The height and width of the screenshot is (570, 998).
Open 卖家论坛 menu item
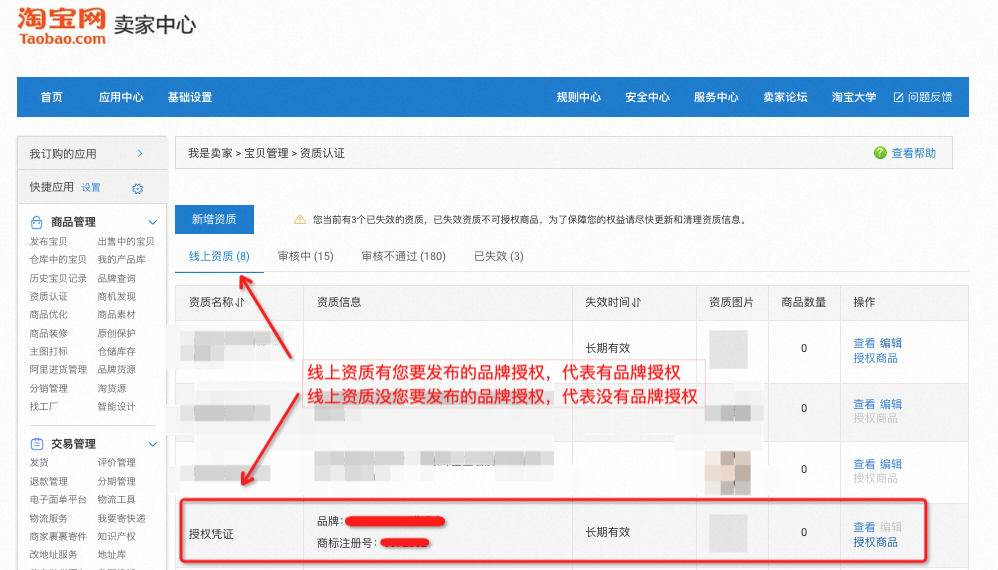coord(785,97)
